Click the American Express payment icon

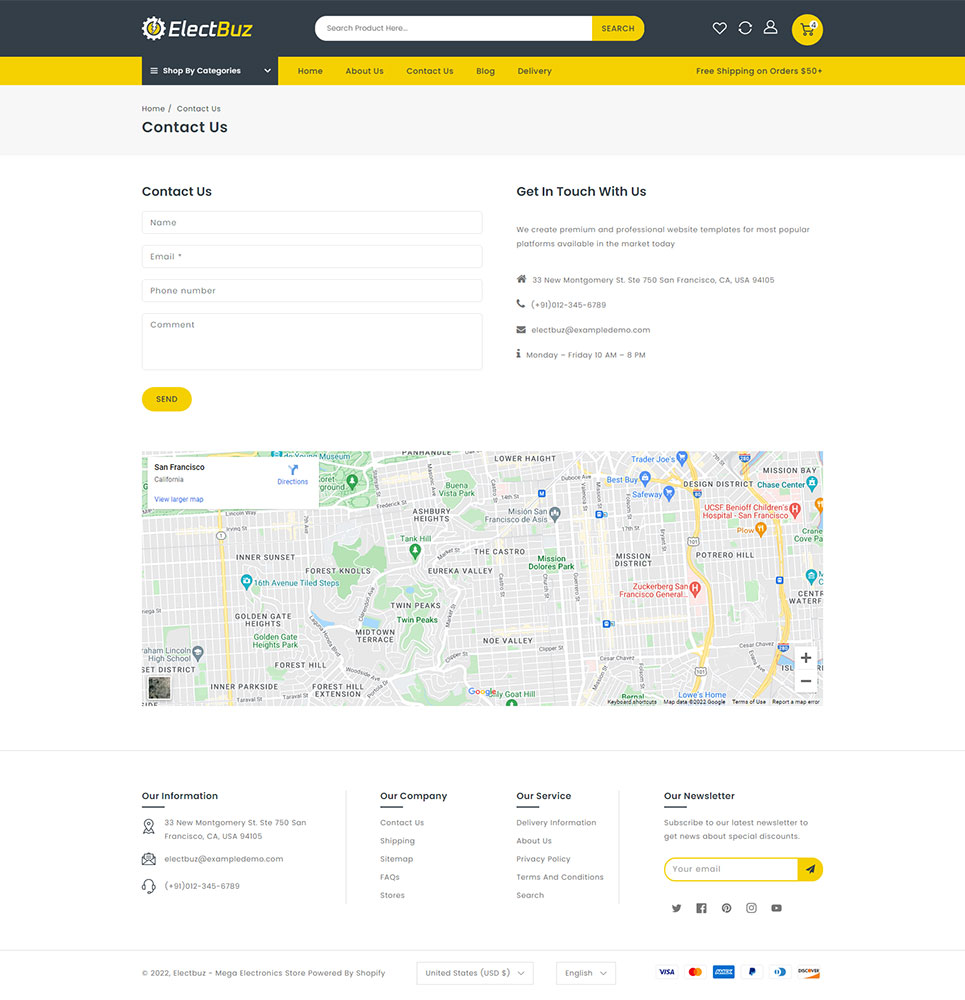pos(723,972)
